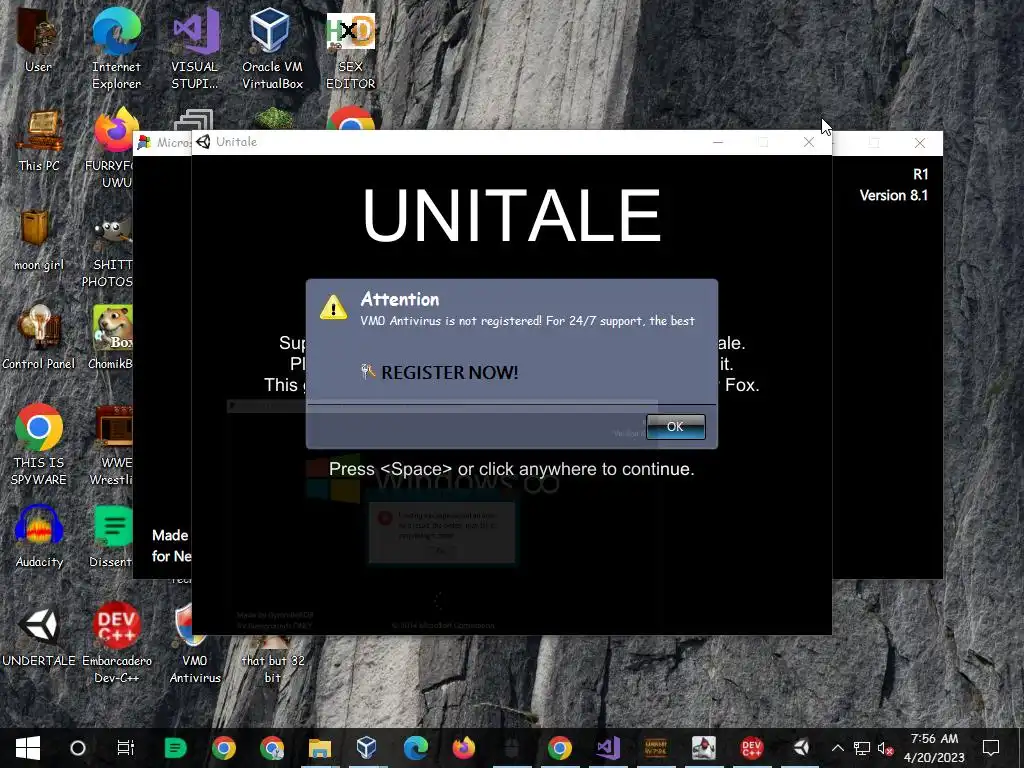1024x768 pixels.
Task: Open Task View from the taskbar
Action: pyautogui.click(x=125, y=748)
